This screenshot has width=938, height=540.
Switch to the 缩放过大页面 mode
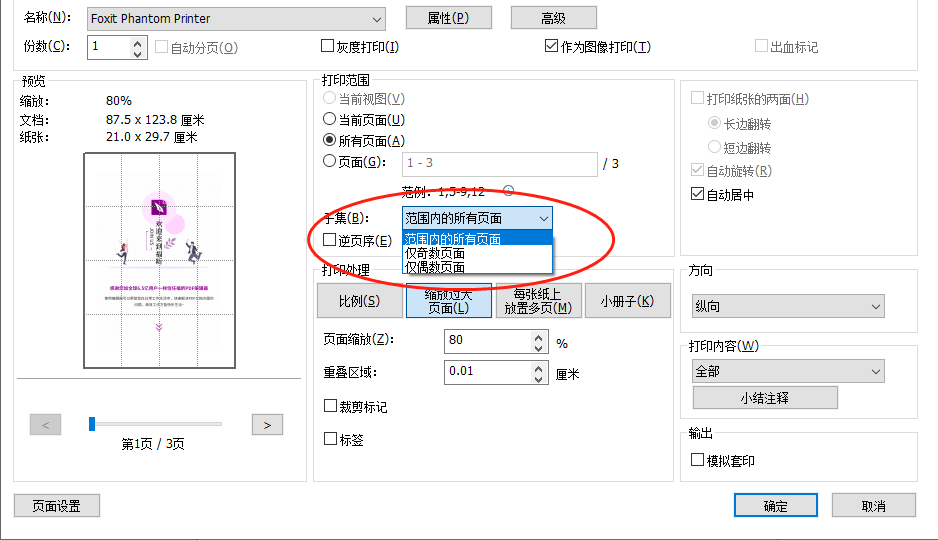[x=449, y=301]
